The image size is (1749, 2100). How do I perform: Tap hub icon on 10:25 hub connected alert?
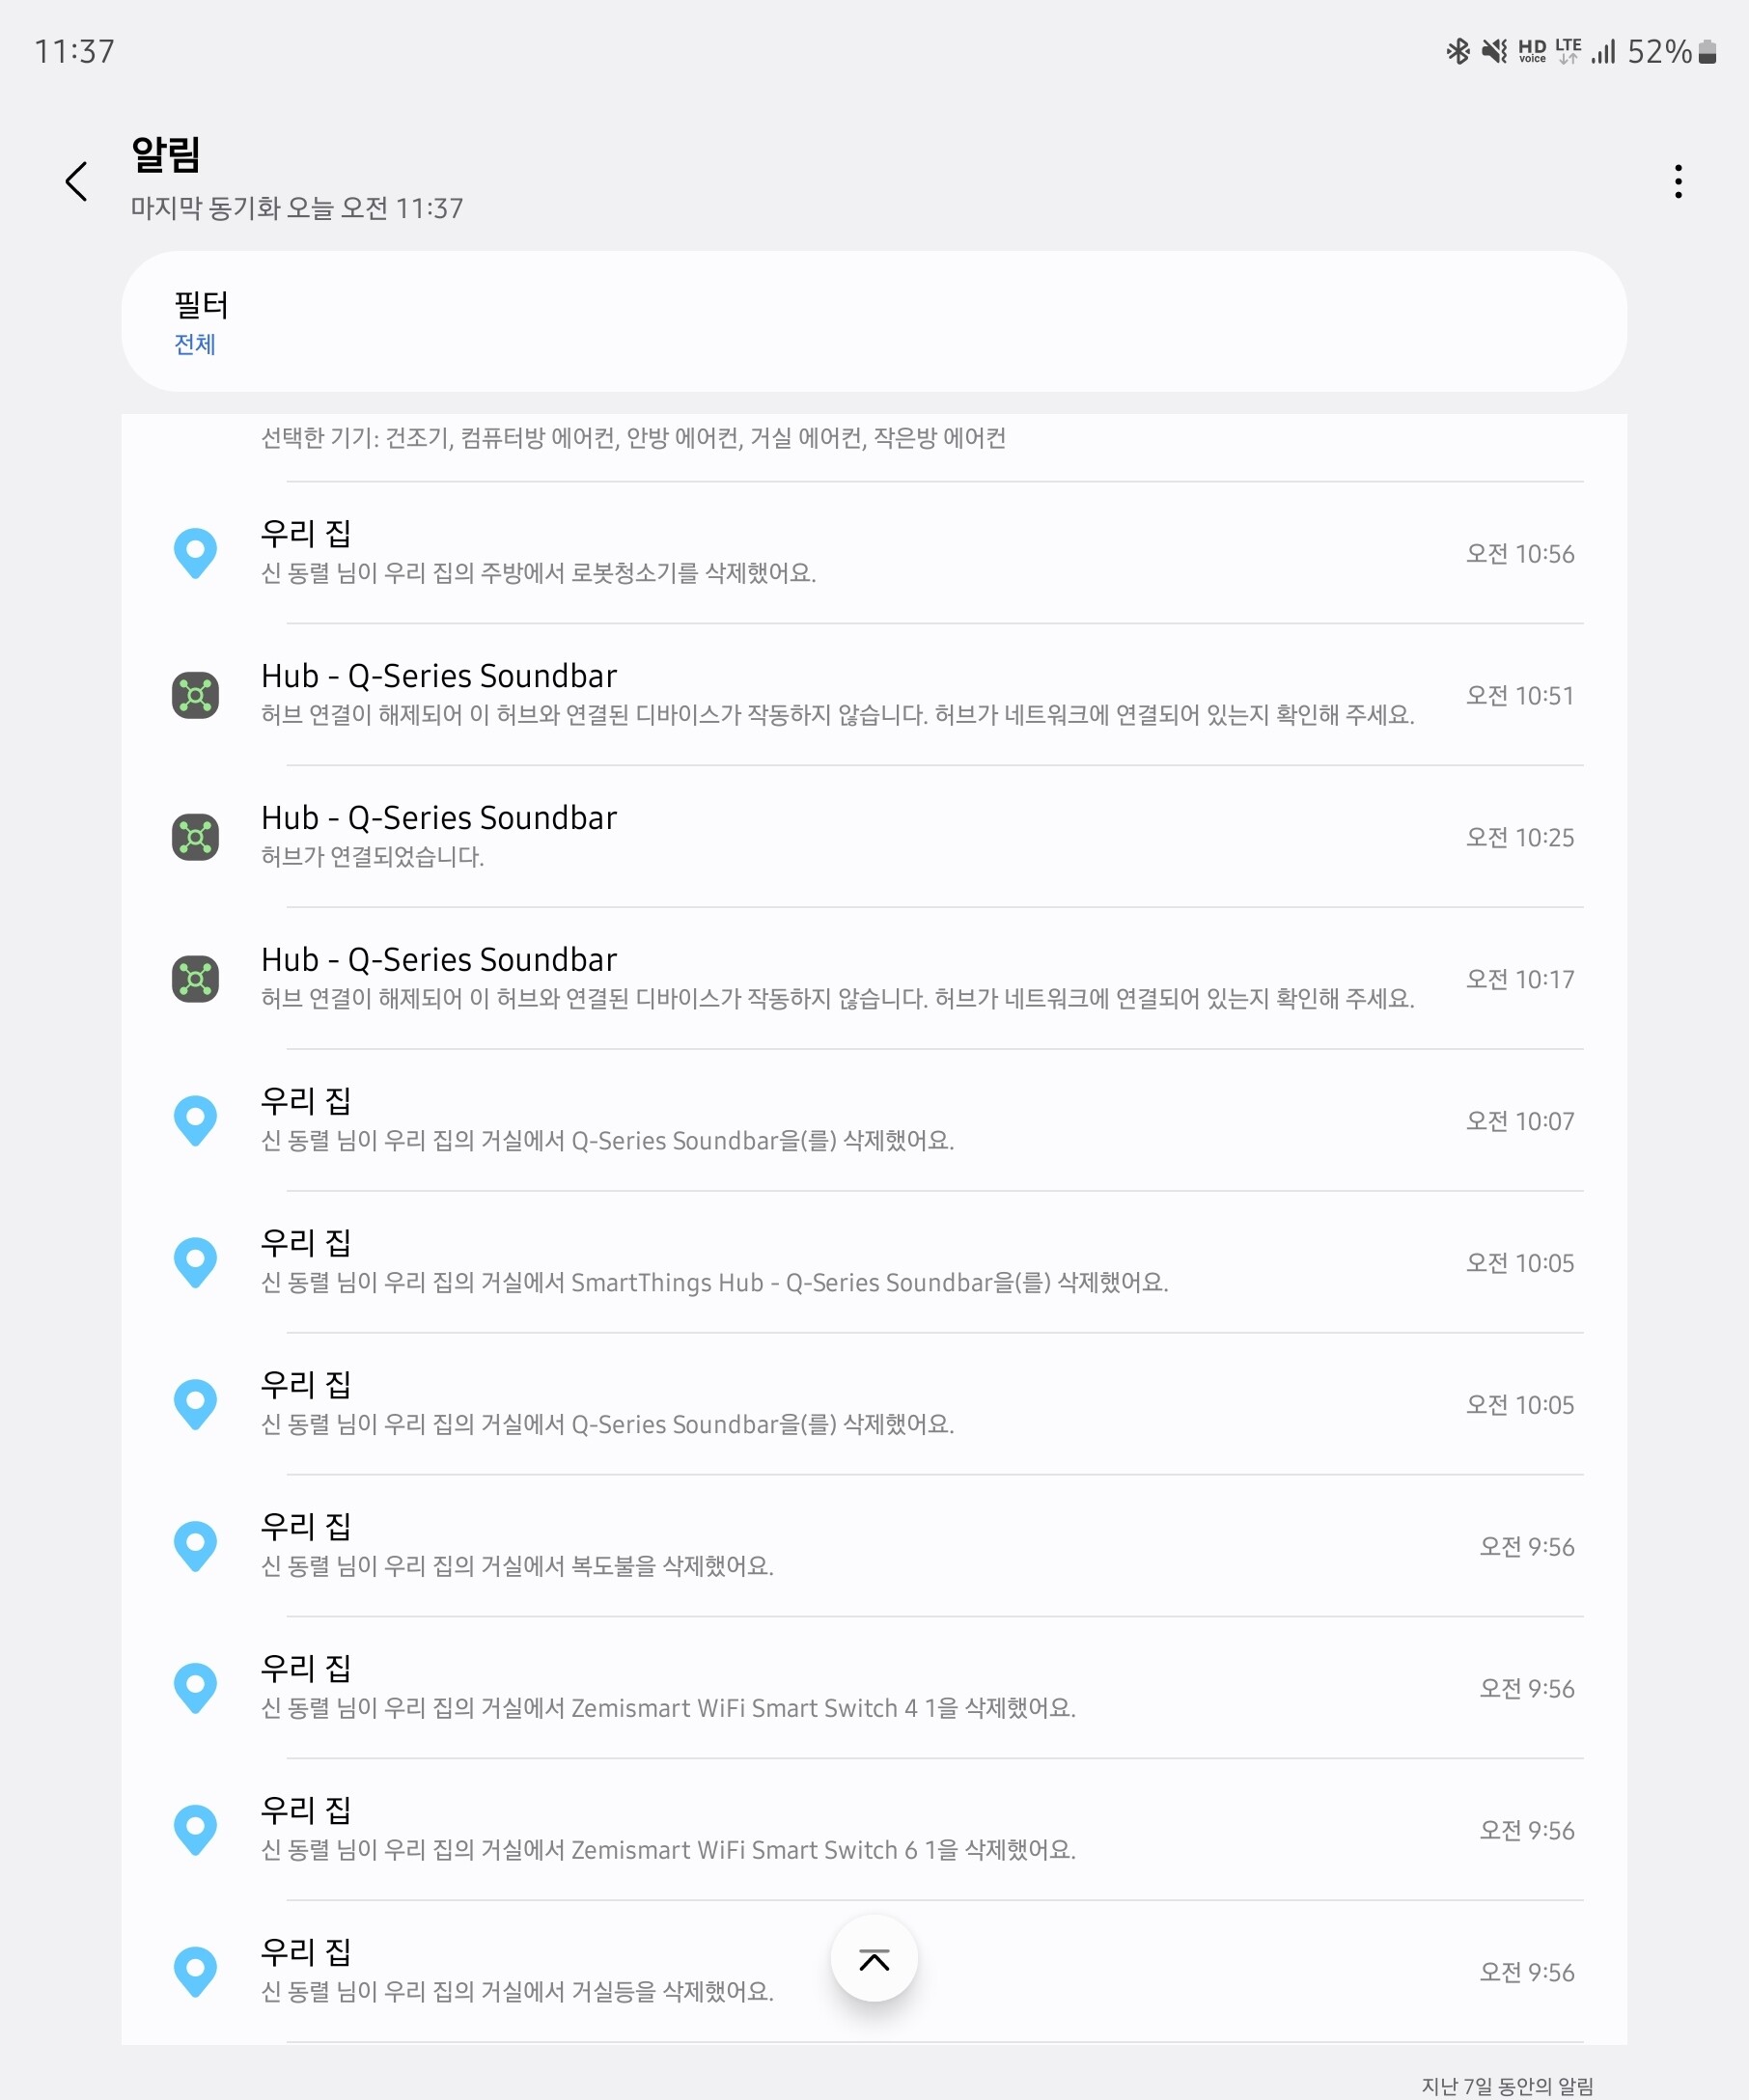point(195,837)
